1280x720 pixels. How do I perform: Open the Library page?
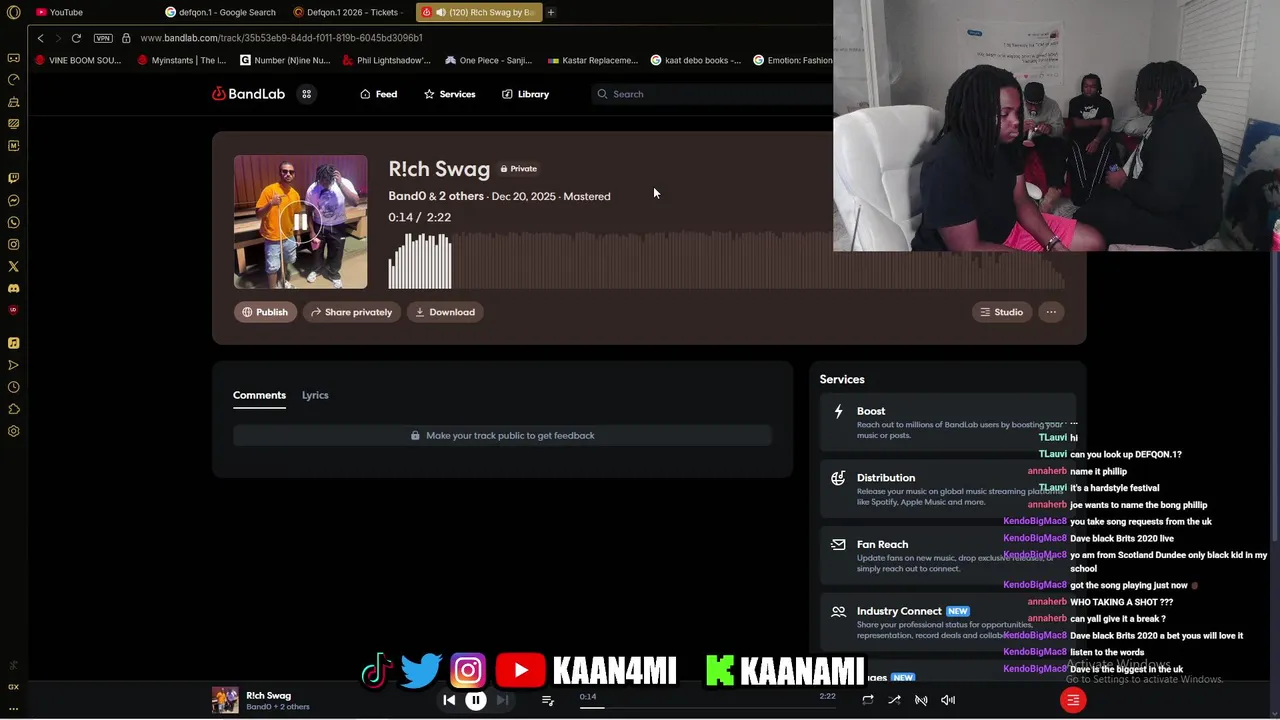(525, 94)
